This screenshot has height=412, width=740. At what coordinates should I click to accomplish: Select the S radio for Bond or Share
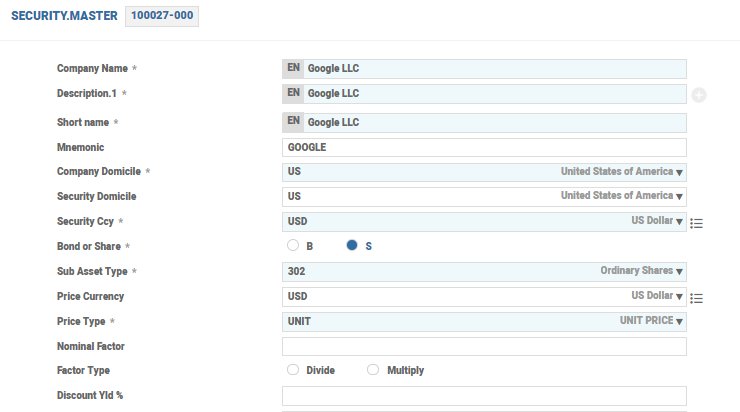pyautogui.click(x=353, y=245)
